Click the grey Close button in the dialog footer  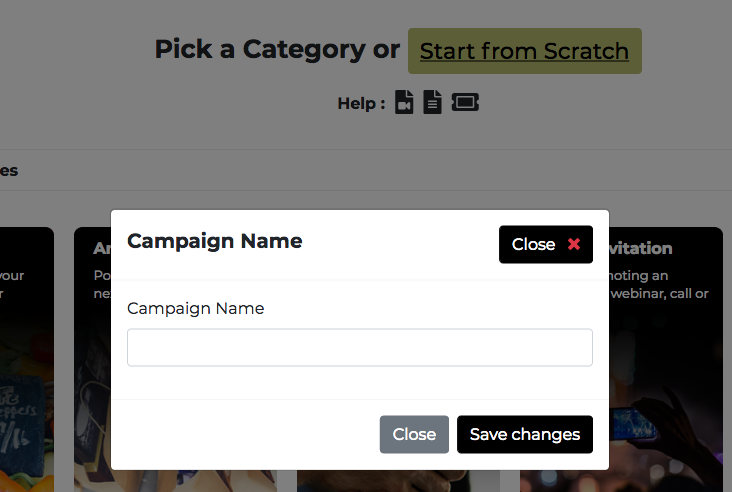[x=414, y=434]
